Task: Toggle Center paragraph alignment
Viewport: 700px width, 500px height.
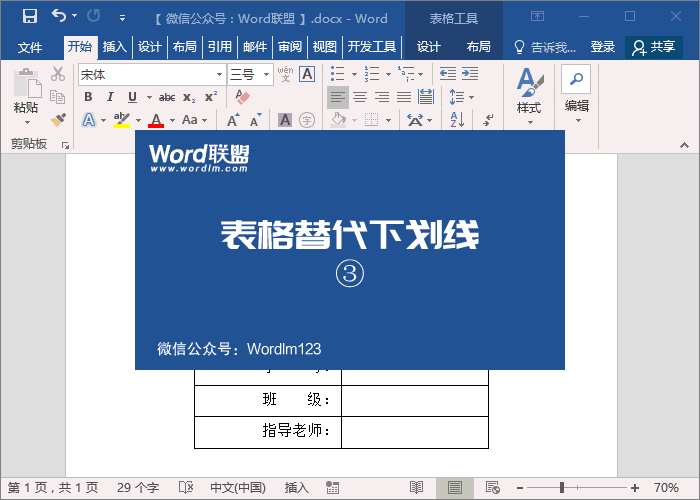Action: [x=360, y=97]
